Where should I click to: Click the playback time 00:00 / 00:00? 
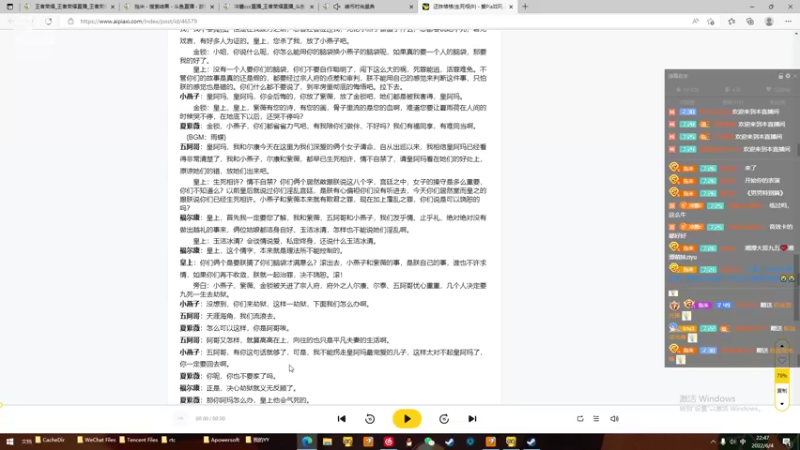[210, 418]
